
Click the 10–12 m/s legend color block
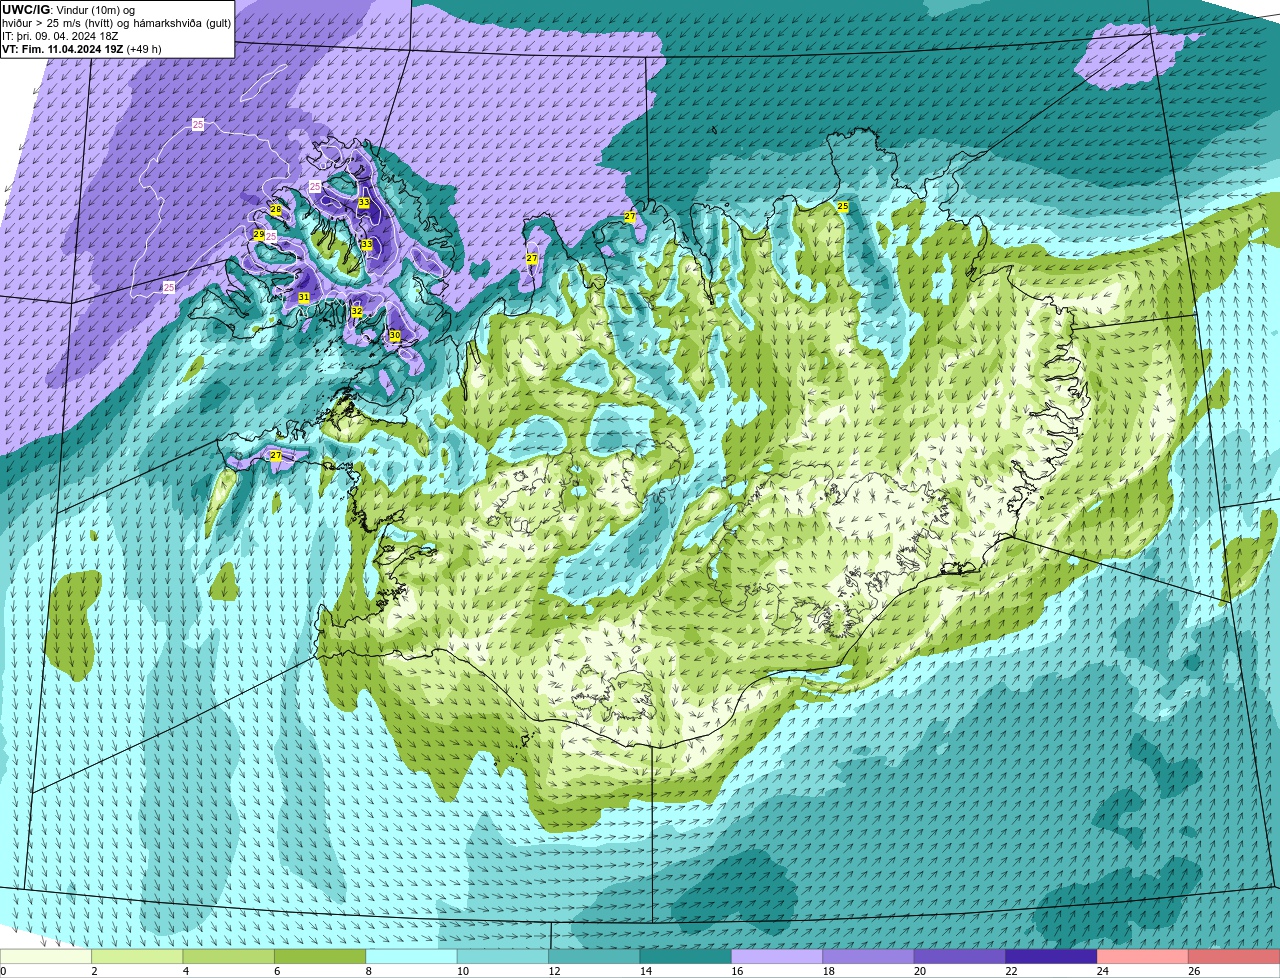point(504,956)
